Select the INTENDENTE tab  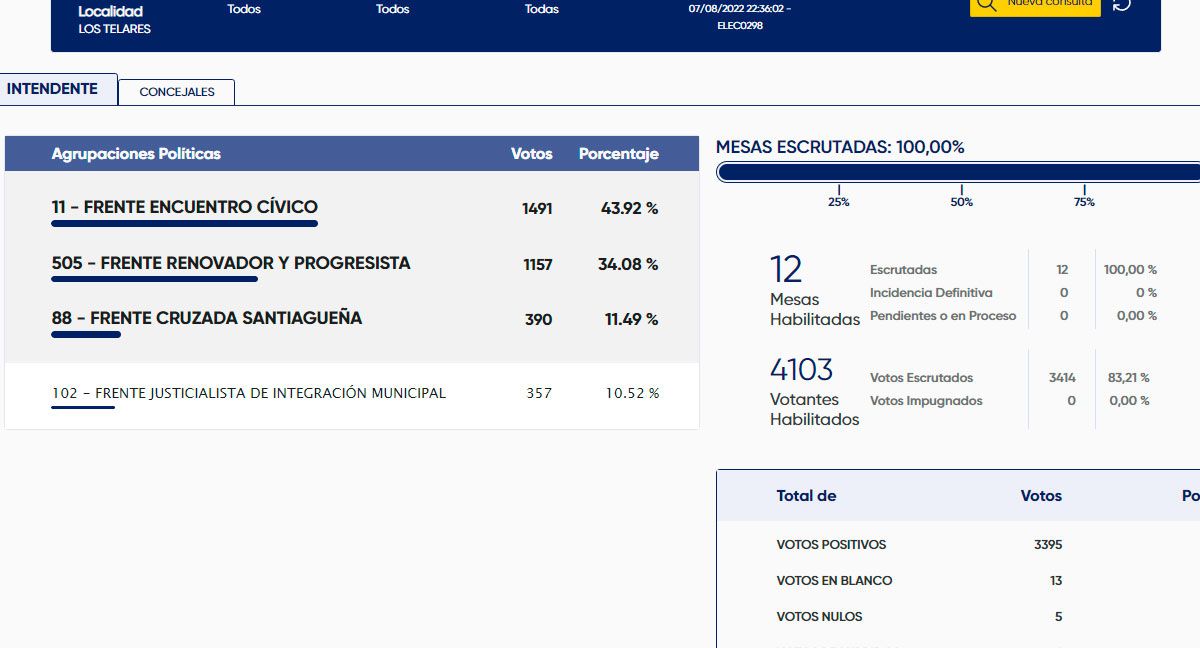click(53, 89)
